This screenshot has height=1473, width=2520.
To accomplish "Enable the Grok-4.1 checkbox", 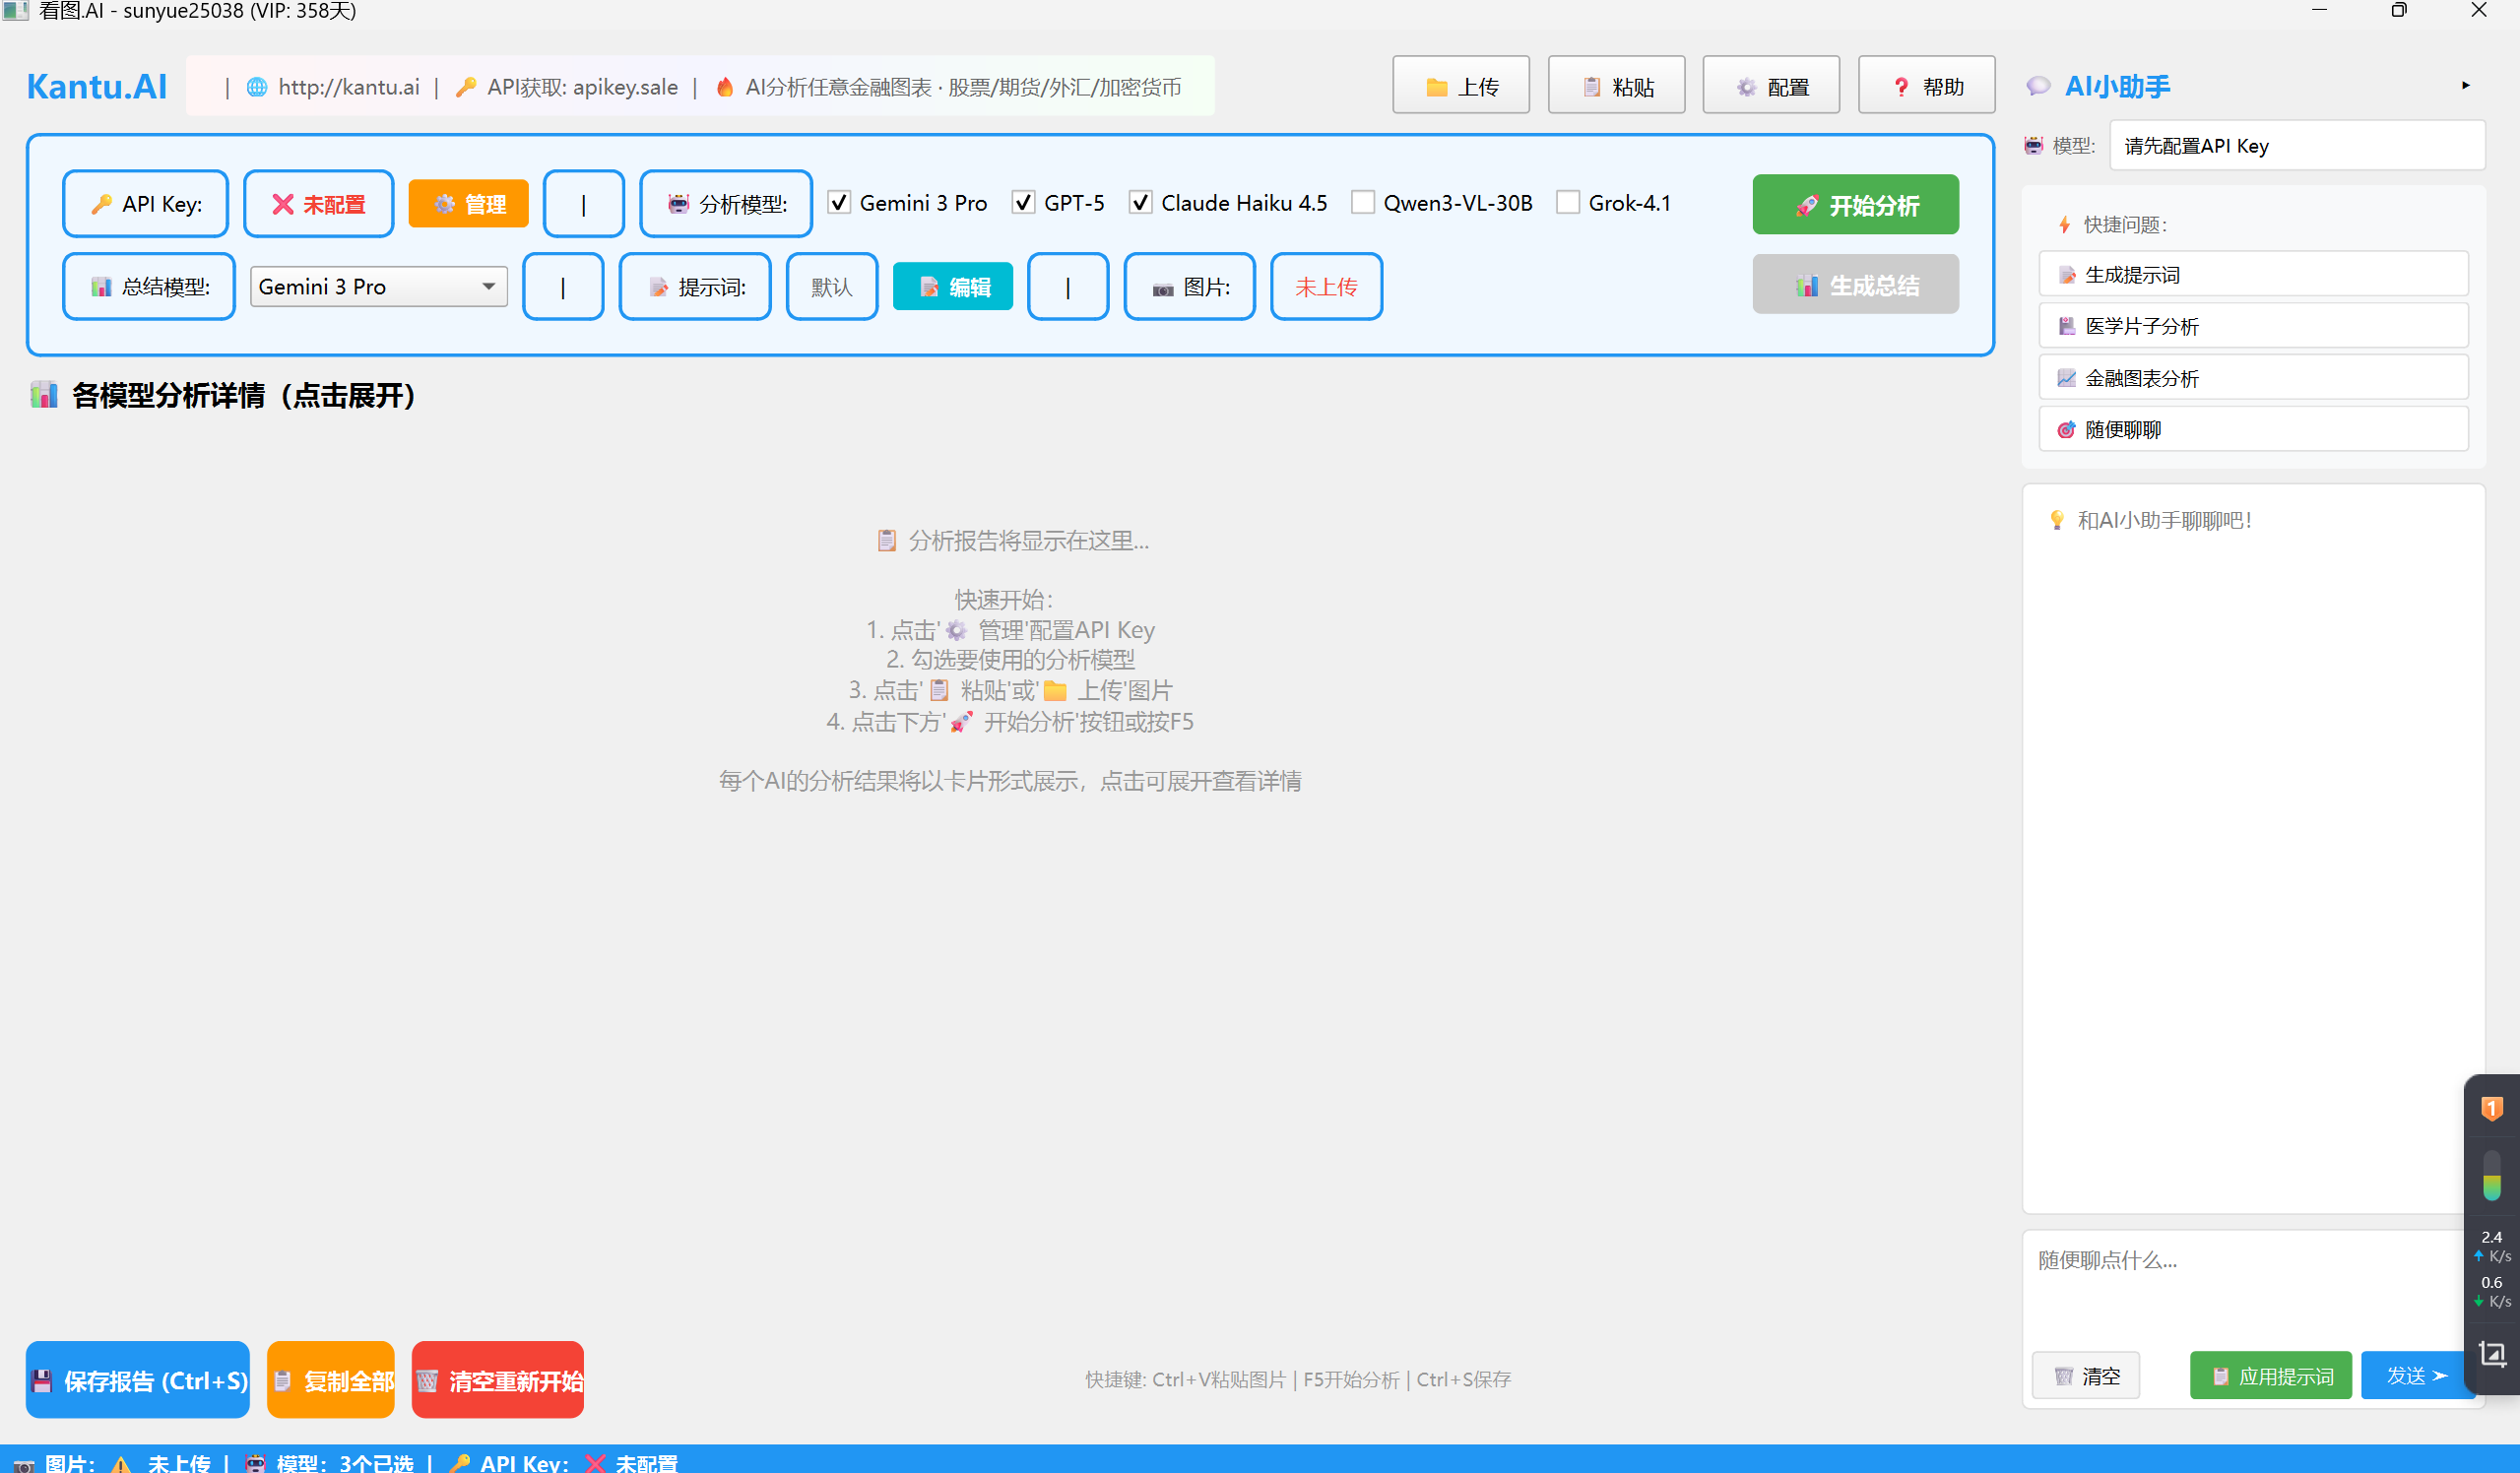I will tap(1568, 203).
